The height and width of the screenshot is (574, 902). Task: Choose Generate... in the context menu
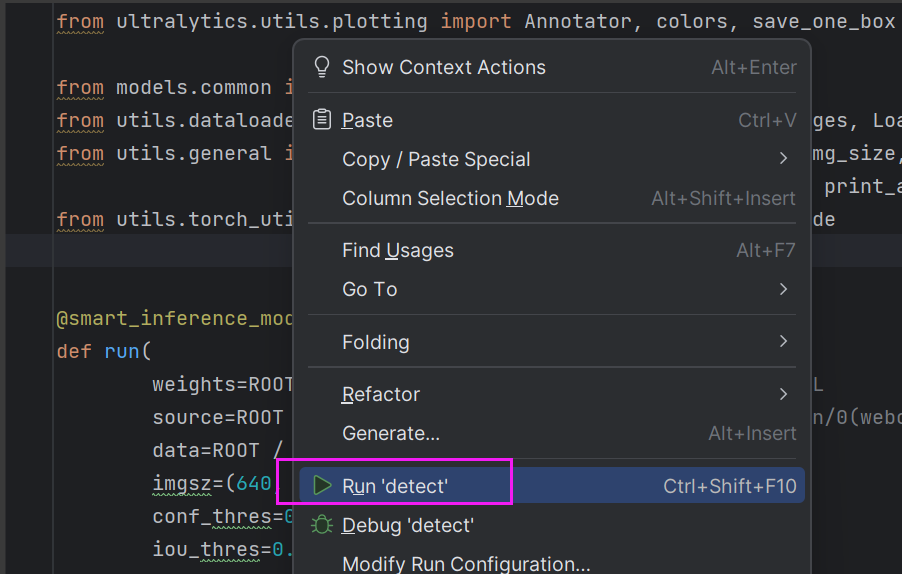coord(391,433)
